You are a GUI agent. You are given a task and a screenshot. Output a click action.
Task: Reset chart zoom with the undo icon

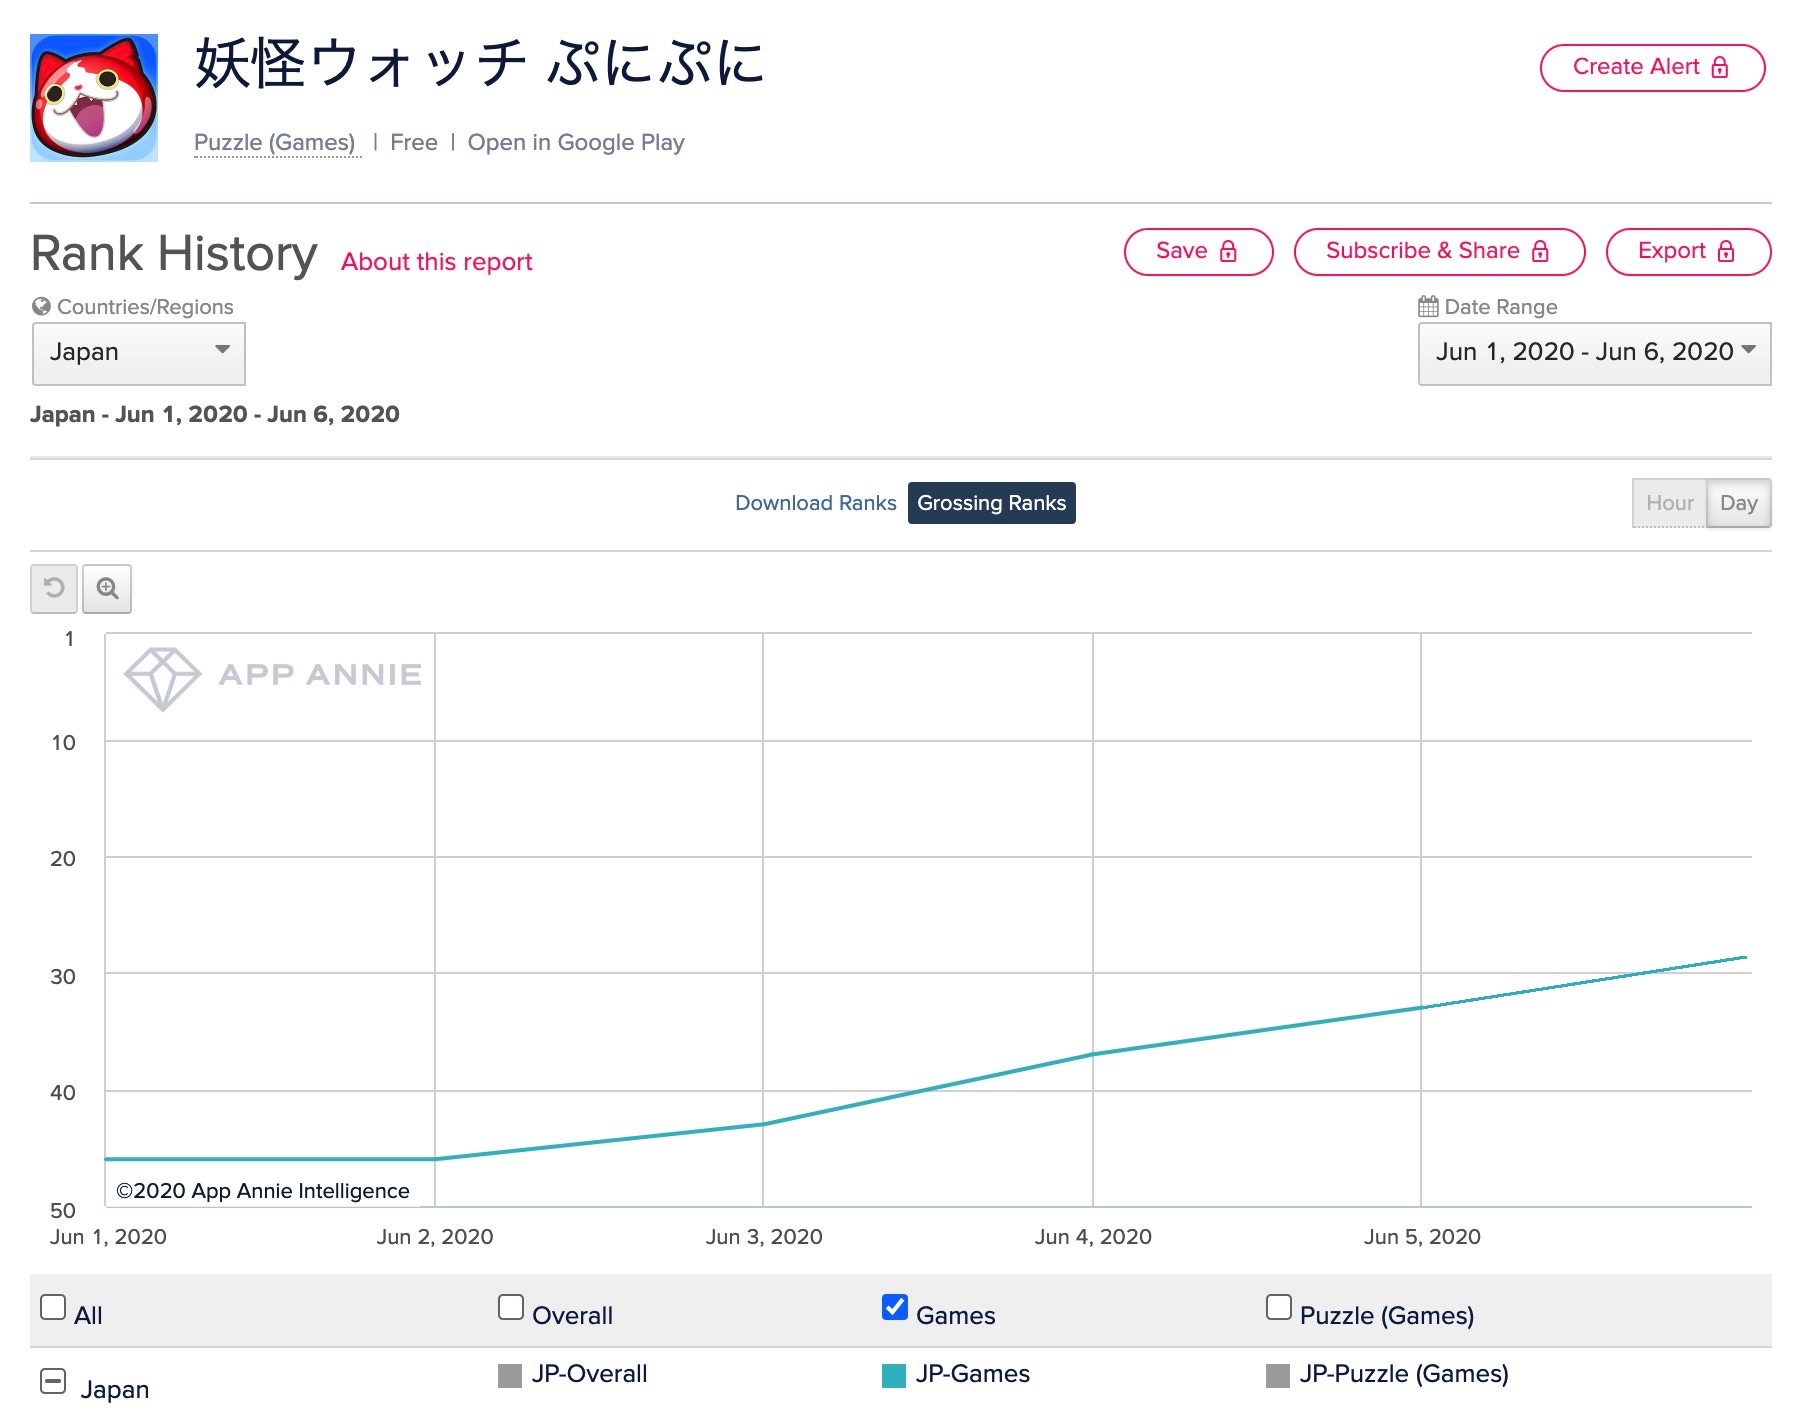coord(54,588)
